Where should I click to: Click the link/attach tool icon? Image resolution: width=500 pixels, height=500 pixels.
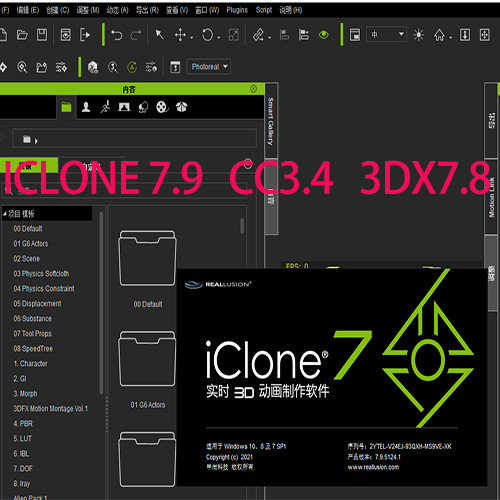pyautogui.click(x=258, y=35)
